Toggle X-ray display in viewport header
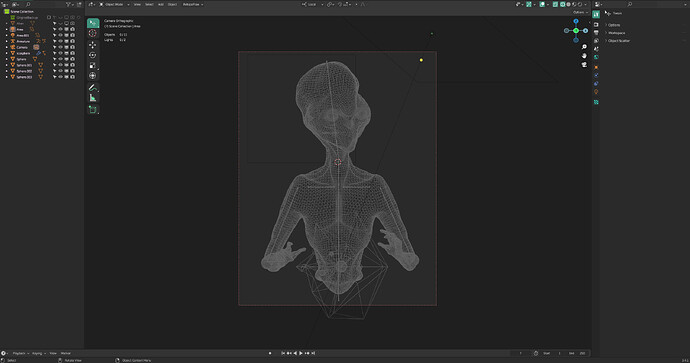Image resolution: width=690 pixels, height=363 pixels. (555, 4)
